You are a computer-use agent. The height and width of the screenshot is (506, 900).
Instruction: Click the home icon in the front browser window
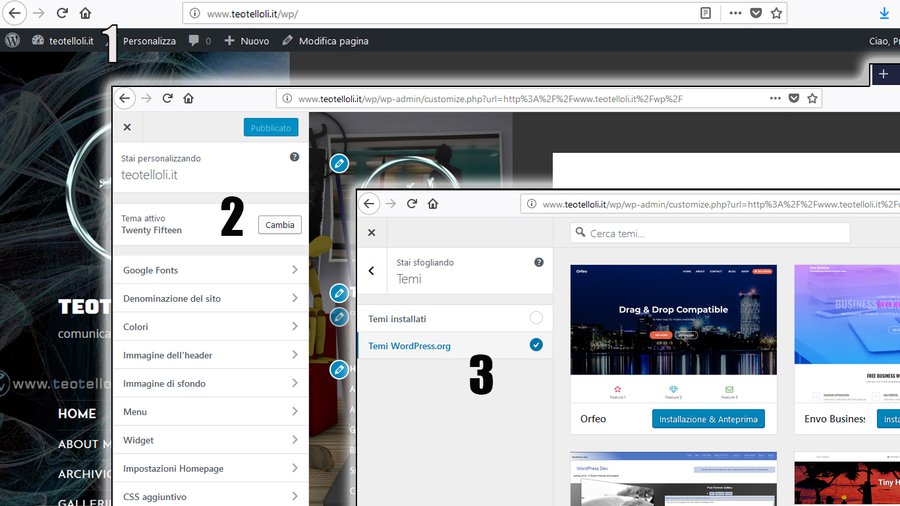point(433,204)
